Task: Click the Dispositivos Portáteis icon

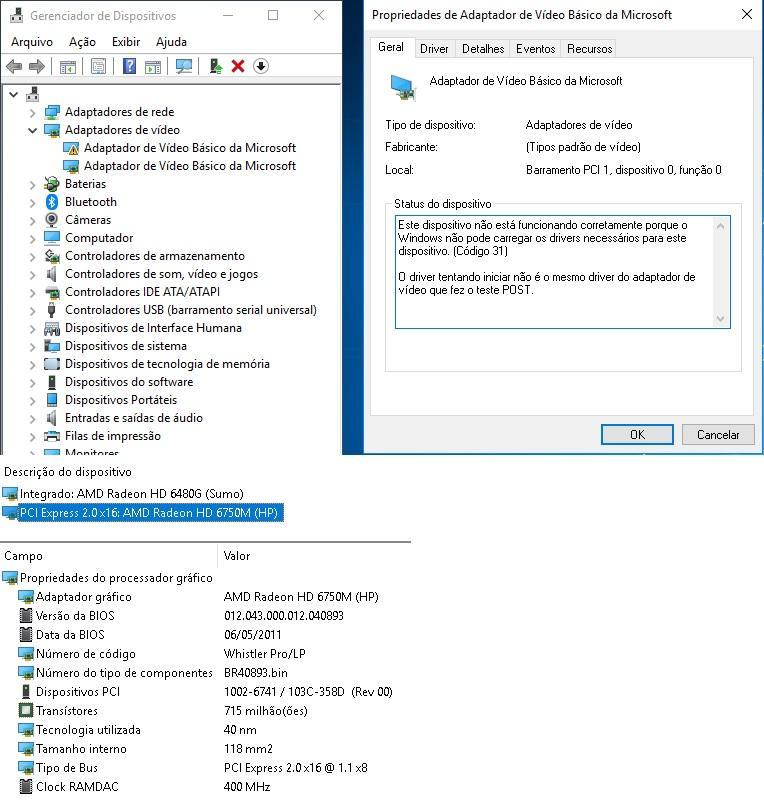Action: pos(52,400)
